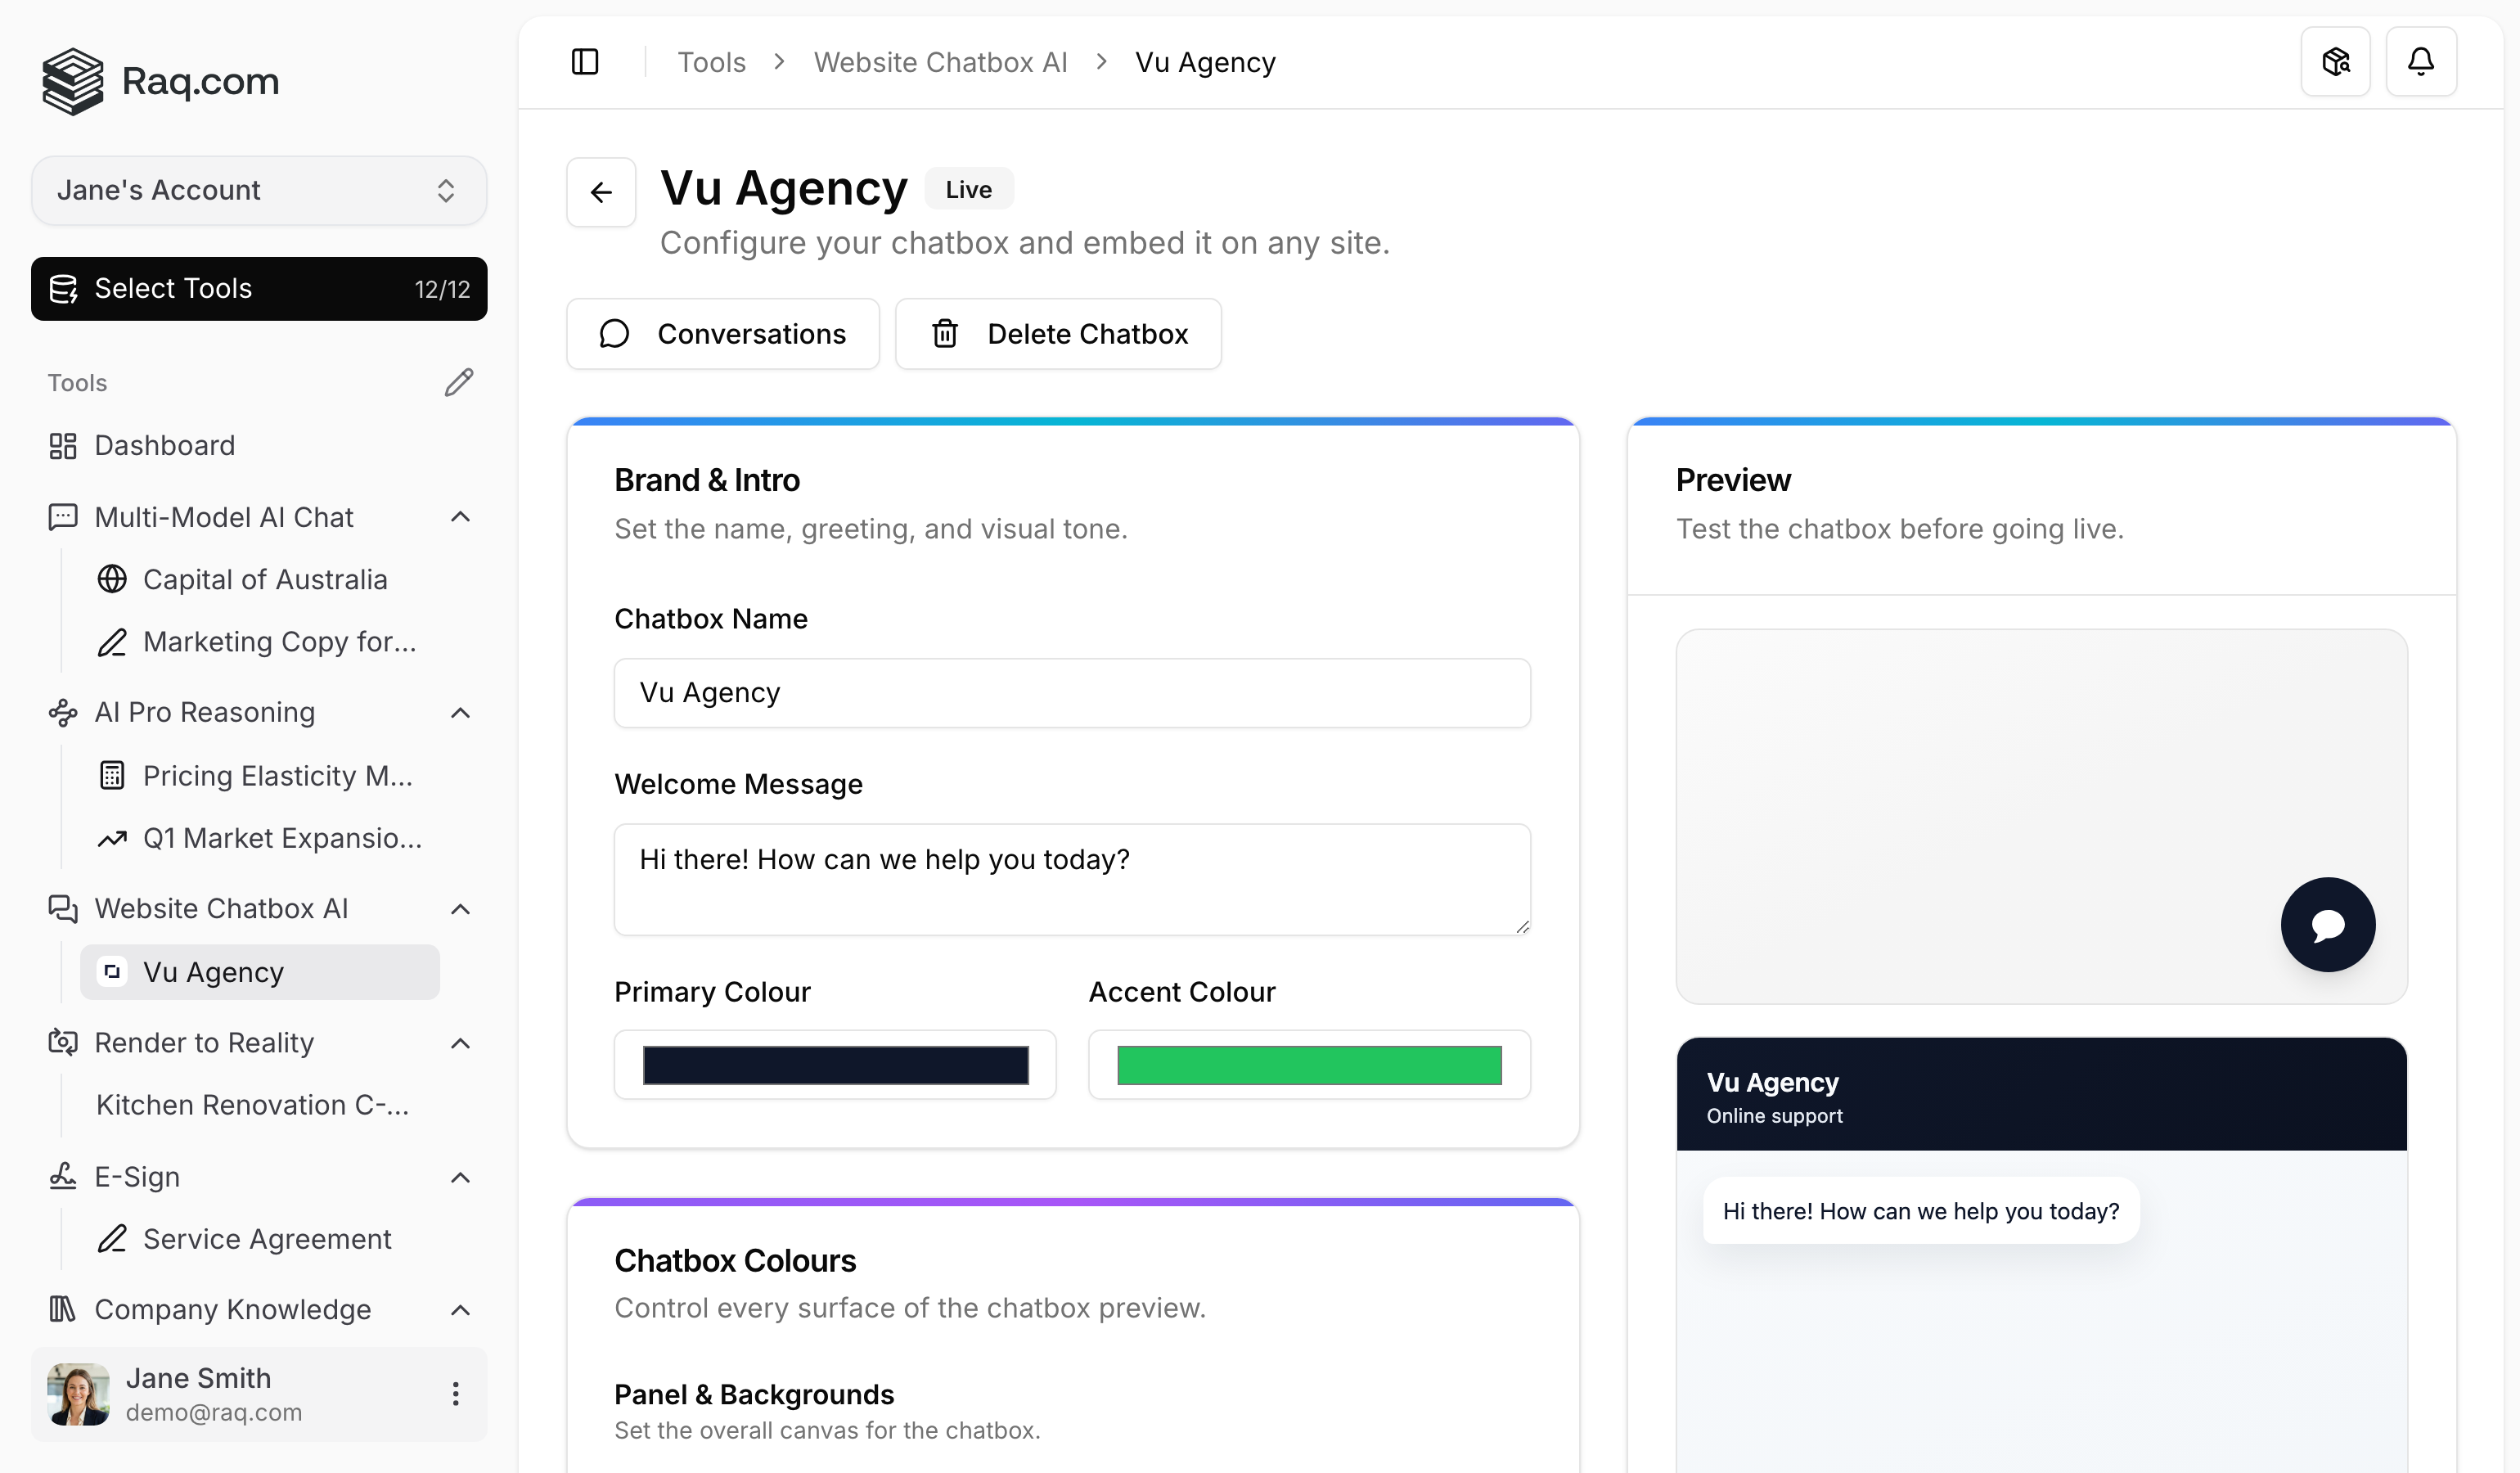Click inside the Welcome Message text box
2520x1473 pixels.
(1071, 878)
